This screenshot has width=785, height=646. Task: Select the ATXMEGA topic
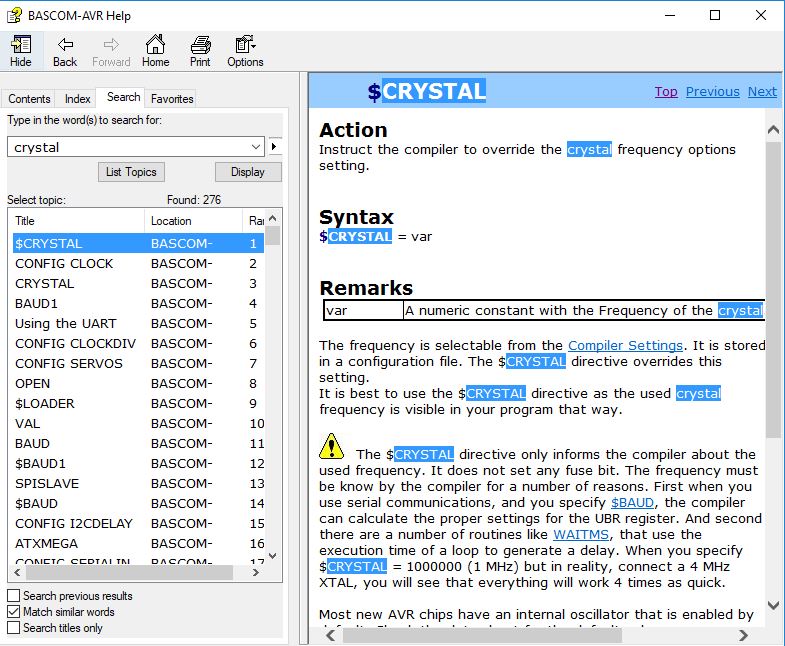pos(137,544)
